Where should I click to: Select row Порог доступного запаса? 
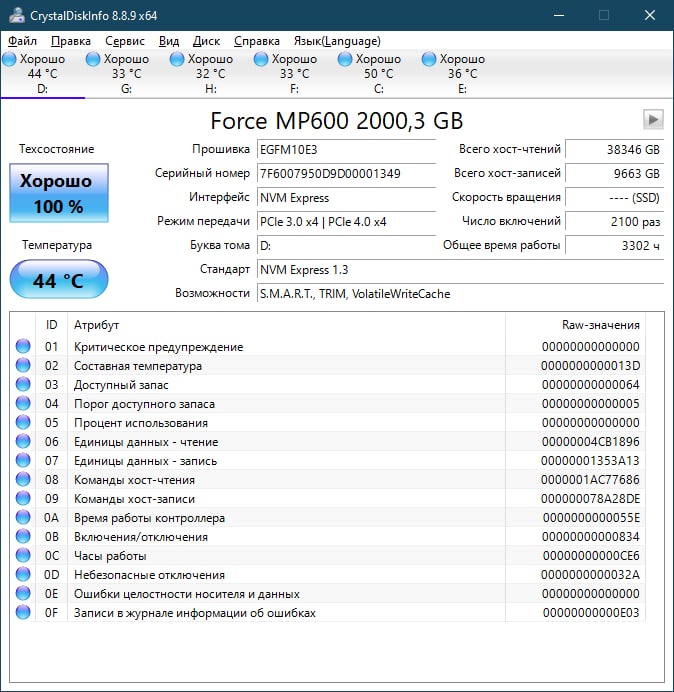coord(328,403)
